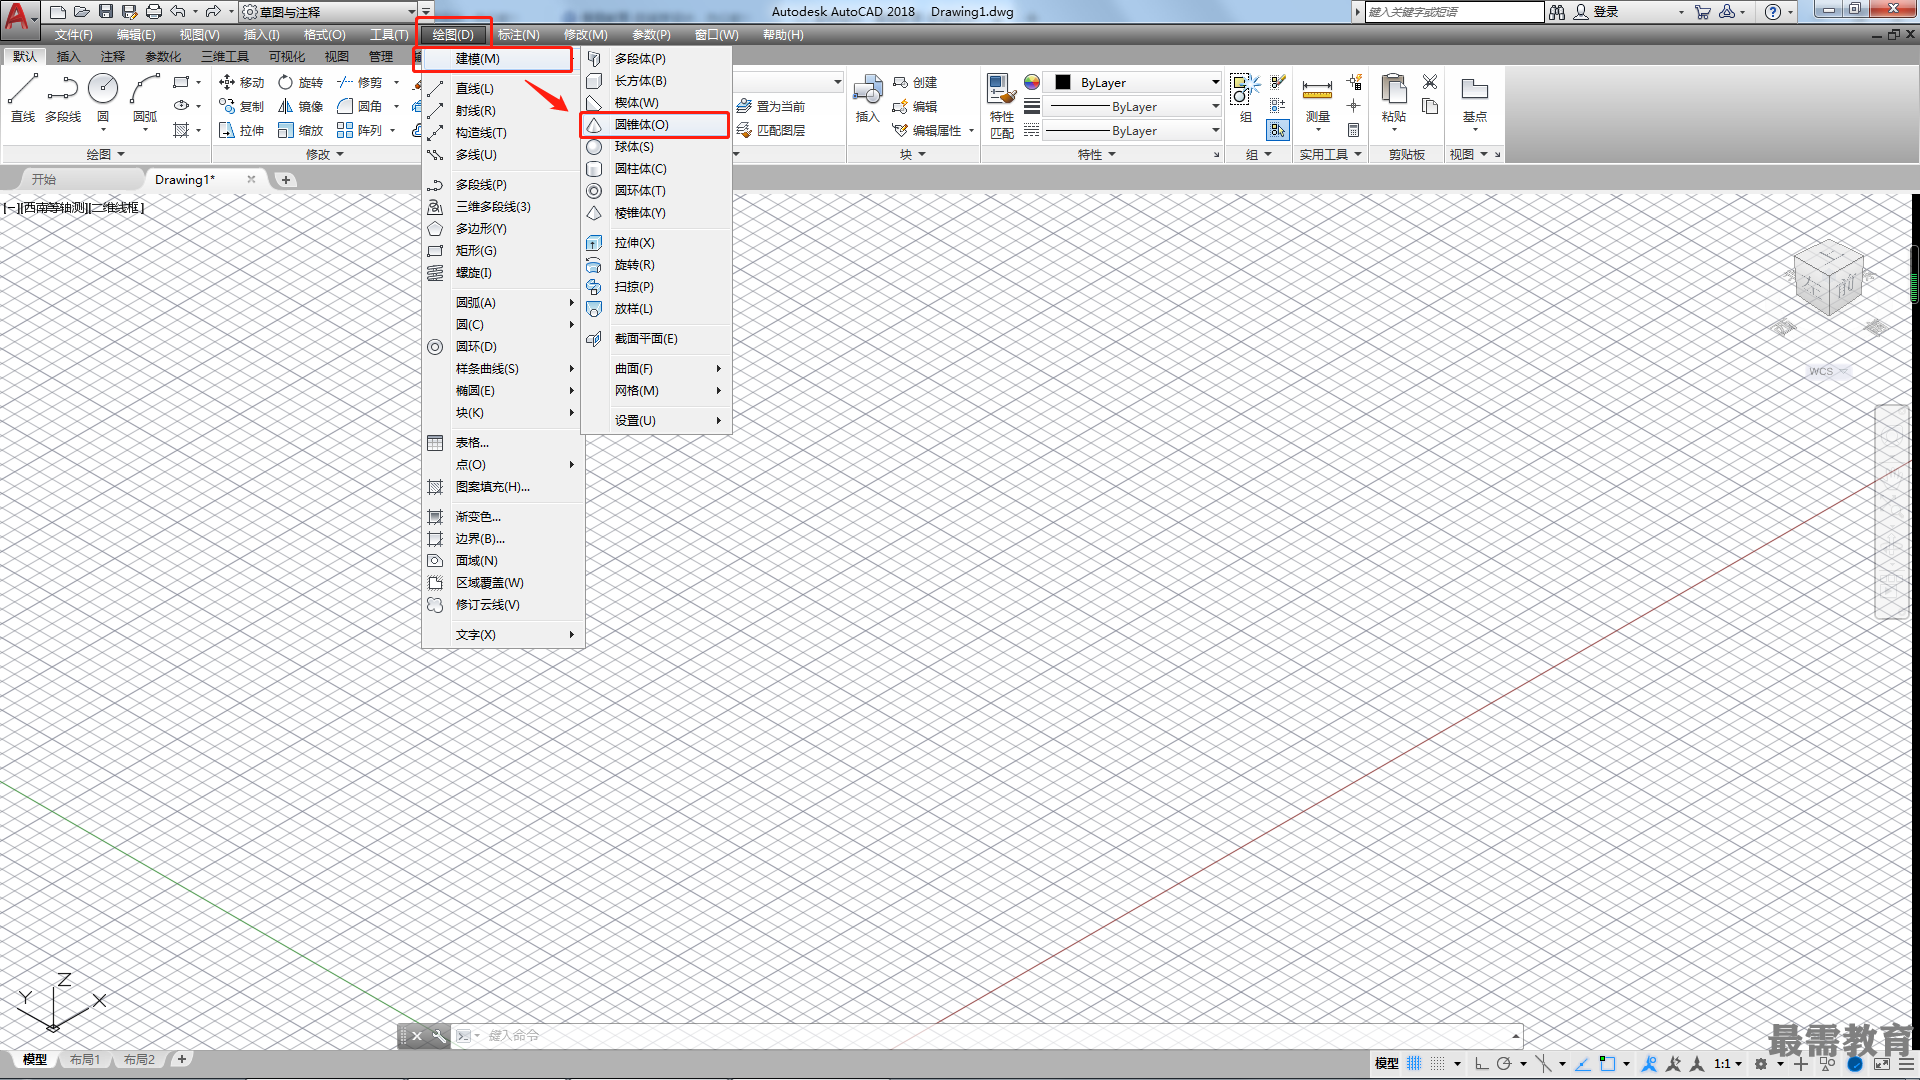Viewport: 1920px width, 1080px height.
Task: Click the 创建 block create button
Action: pyautogui.click(x=915, y=83)
